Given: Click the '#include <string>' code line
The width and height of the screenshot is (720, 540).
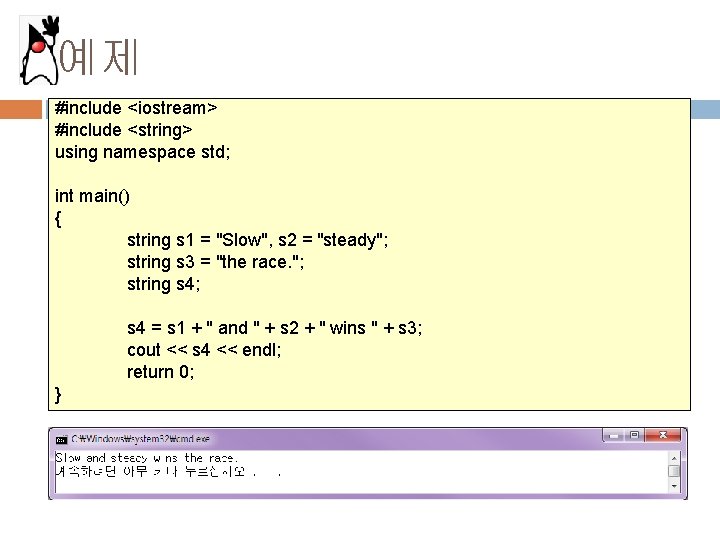Looking at the screenshot, I should [124, 130].
